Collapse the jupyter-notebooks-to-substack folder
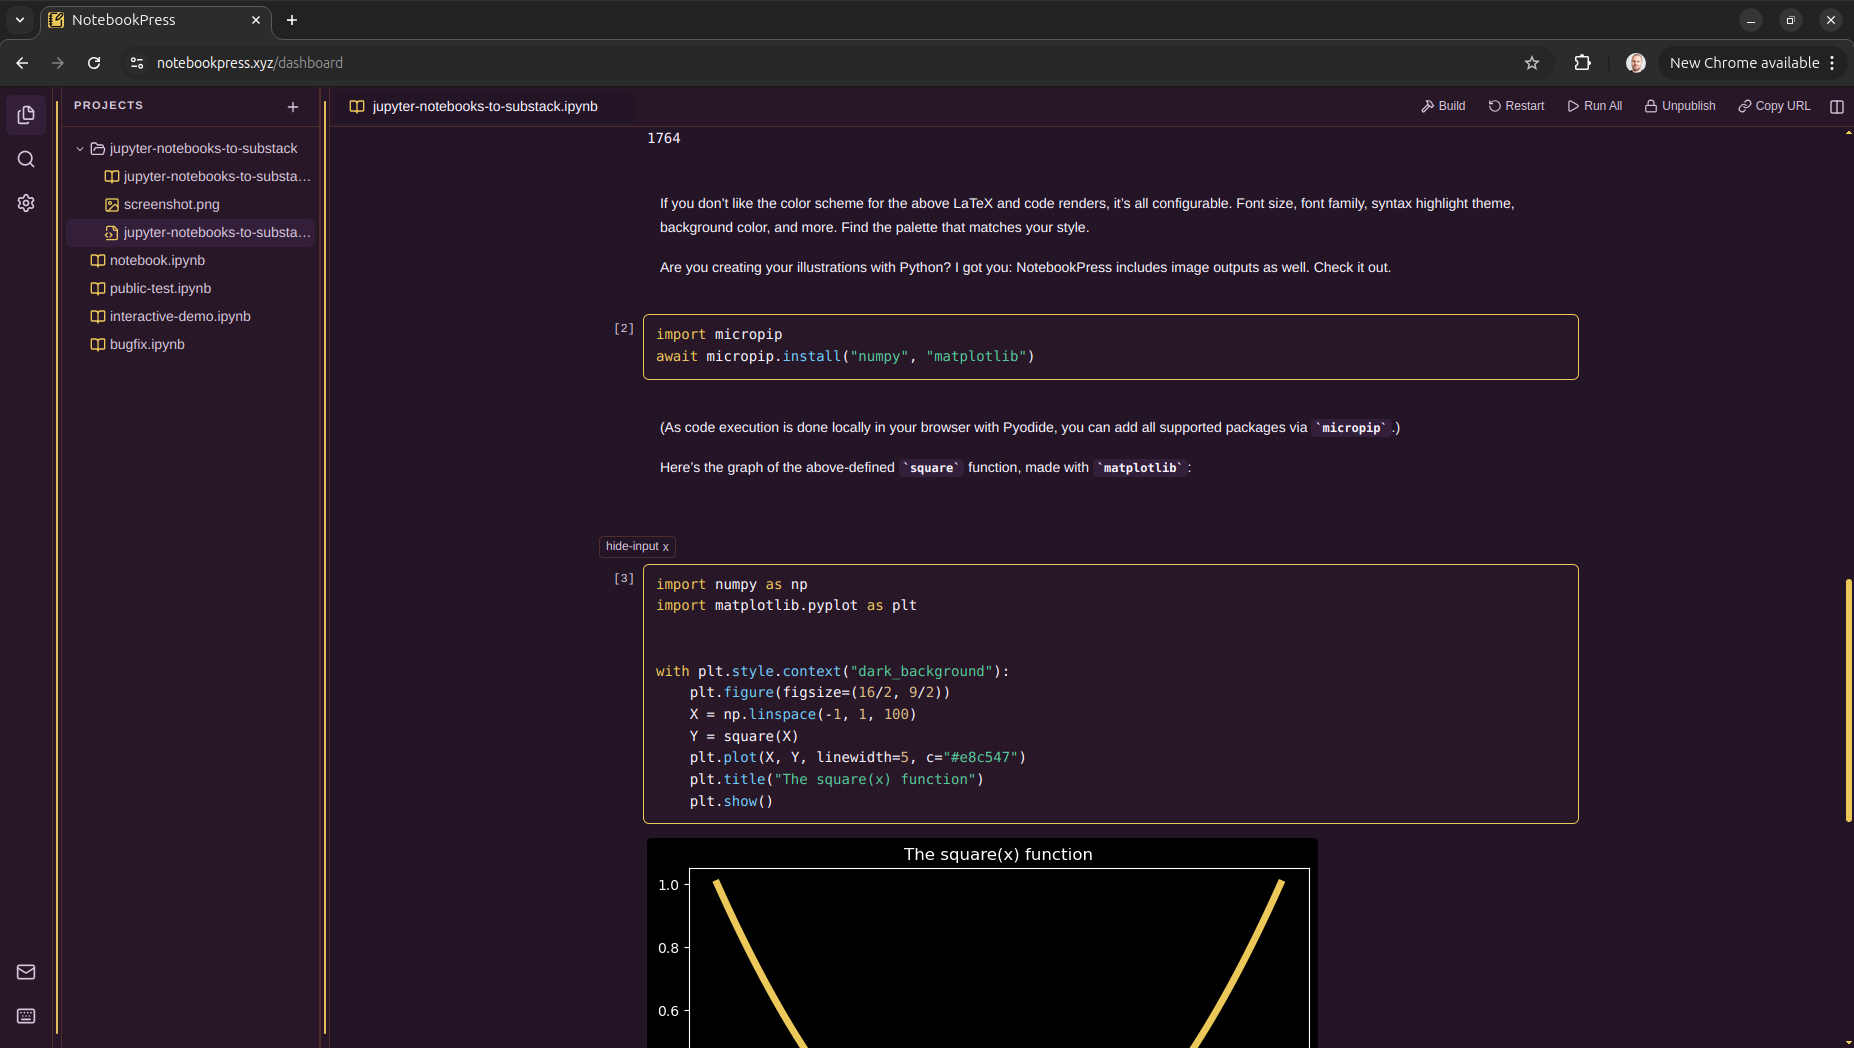The height and width of the screenshot is (1048, 1854). point(80,148)
